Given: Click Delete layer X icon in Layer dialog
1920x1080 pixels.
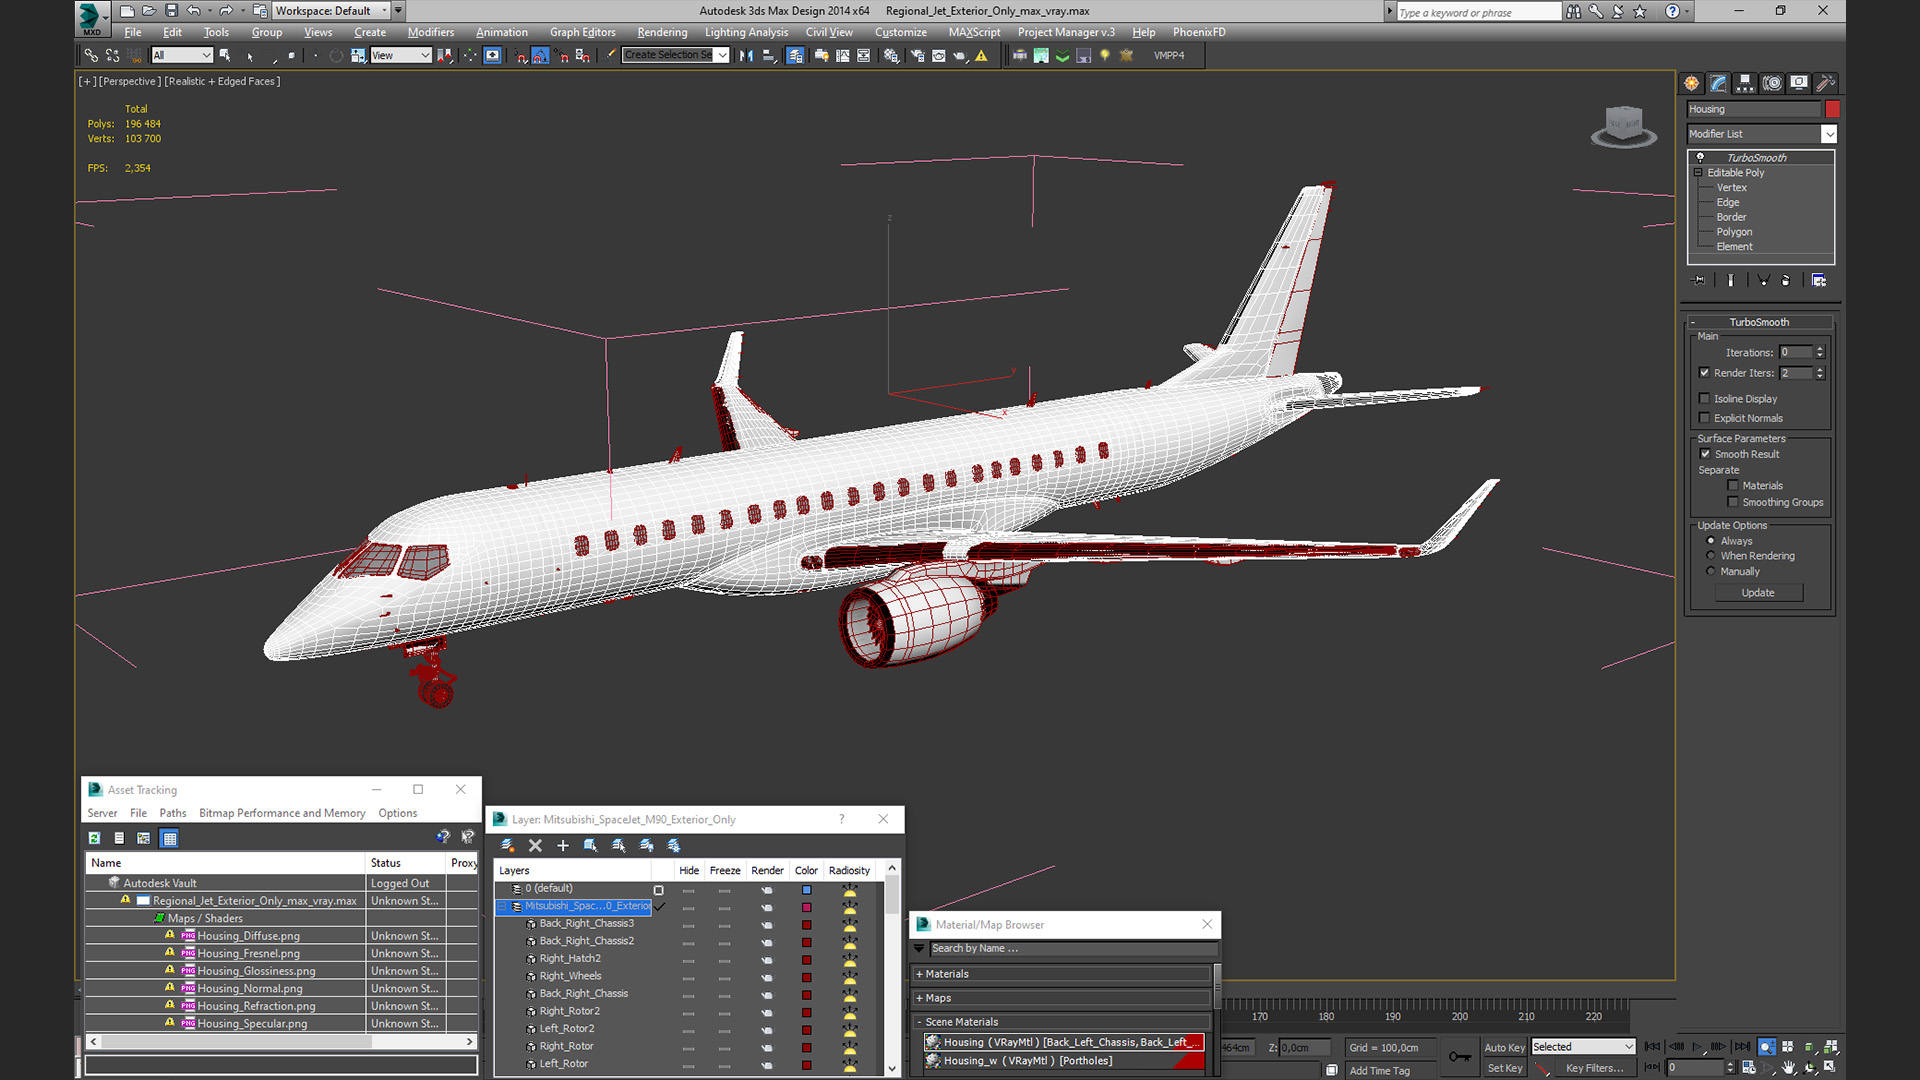Looking at the screenshot, I should [x=535, y=846].
